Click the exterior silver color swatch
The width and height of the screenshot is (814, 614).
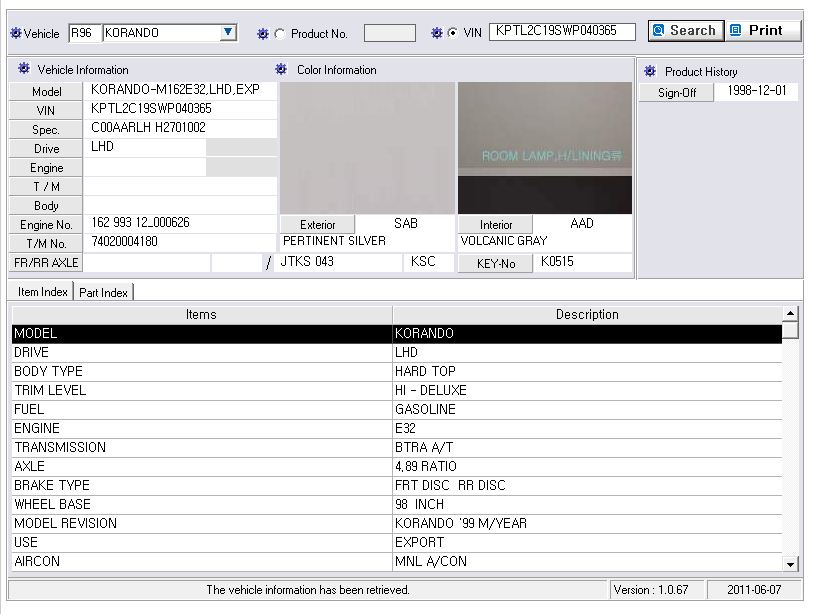point(366,148)
